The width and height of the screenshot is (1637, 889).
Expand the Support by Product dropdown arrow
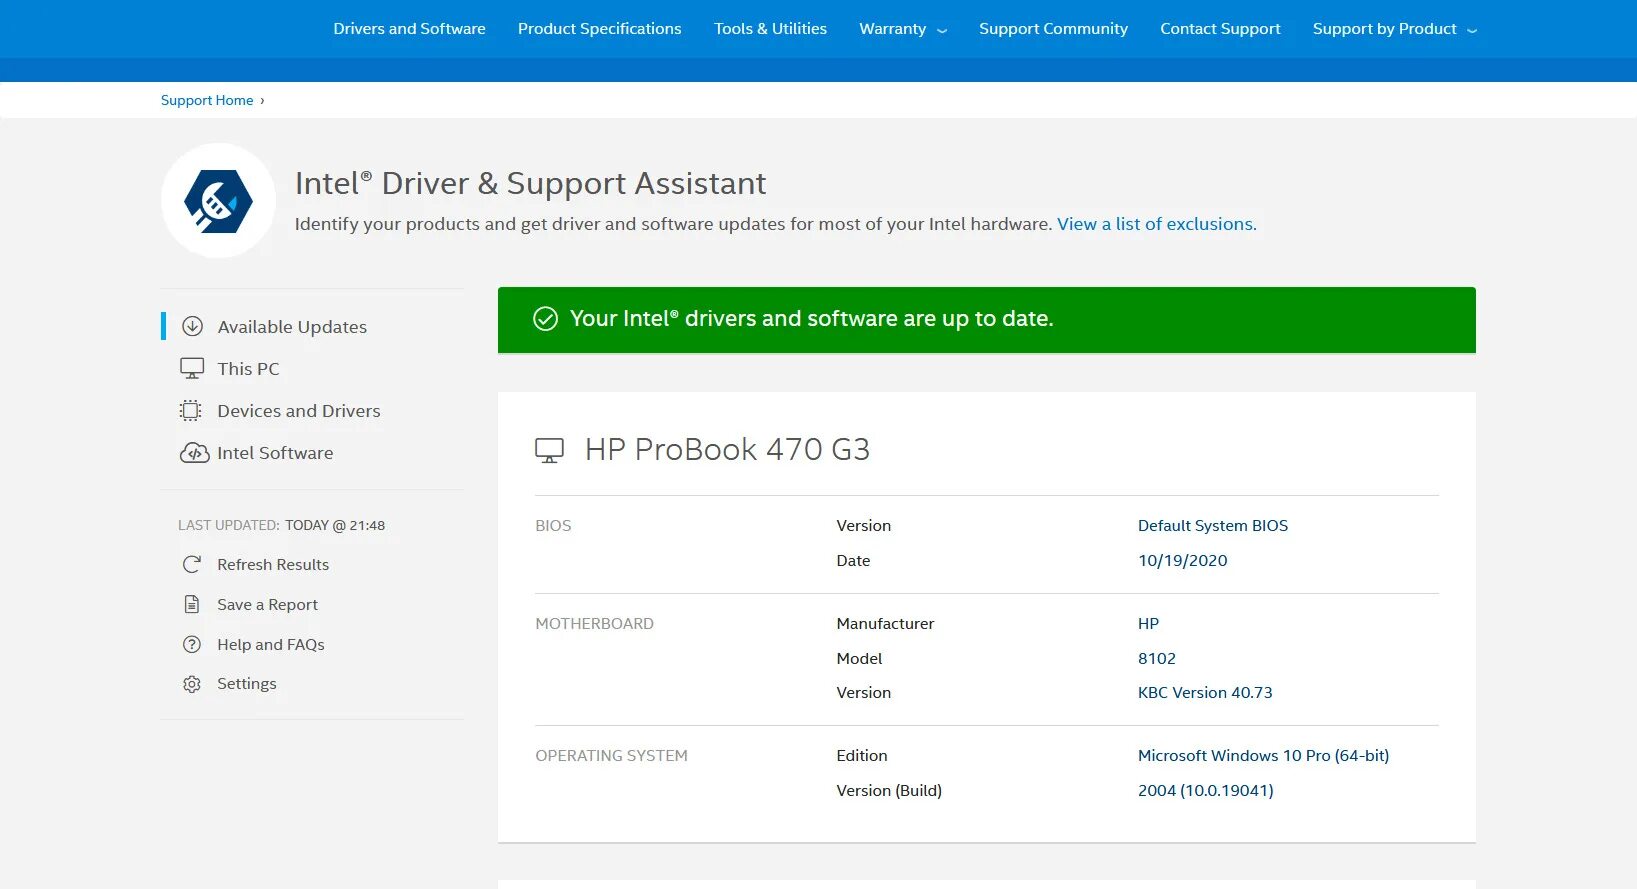pyautogui.click(x=1472, y=31)
